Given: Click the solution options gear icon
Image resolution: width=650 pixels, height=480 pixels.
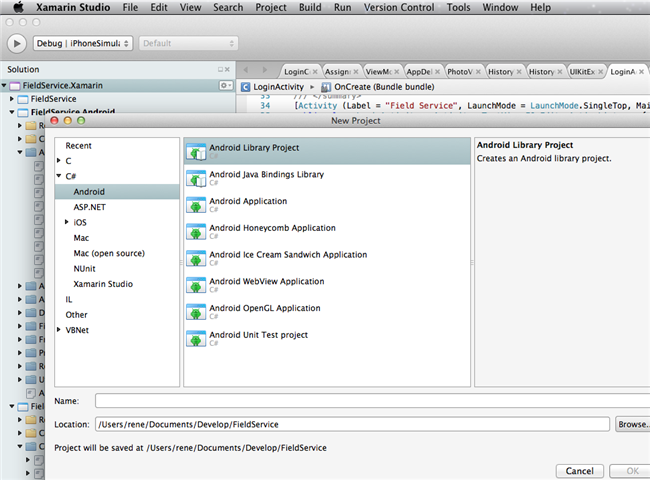Looking at the screenshot, I should point(225,85).
